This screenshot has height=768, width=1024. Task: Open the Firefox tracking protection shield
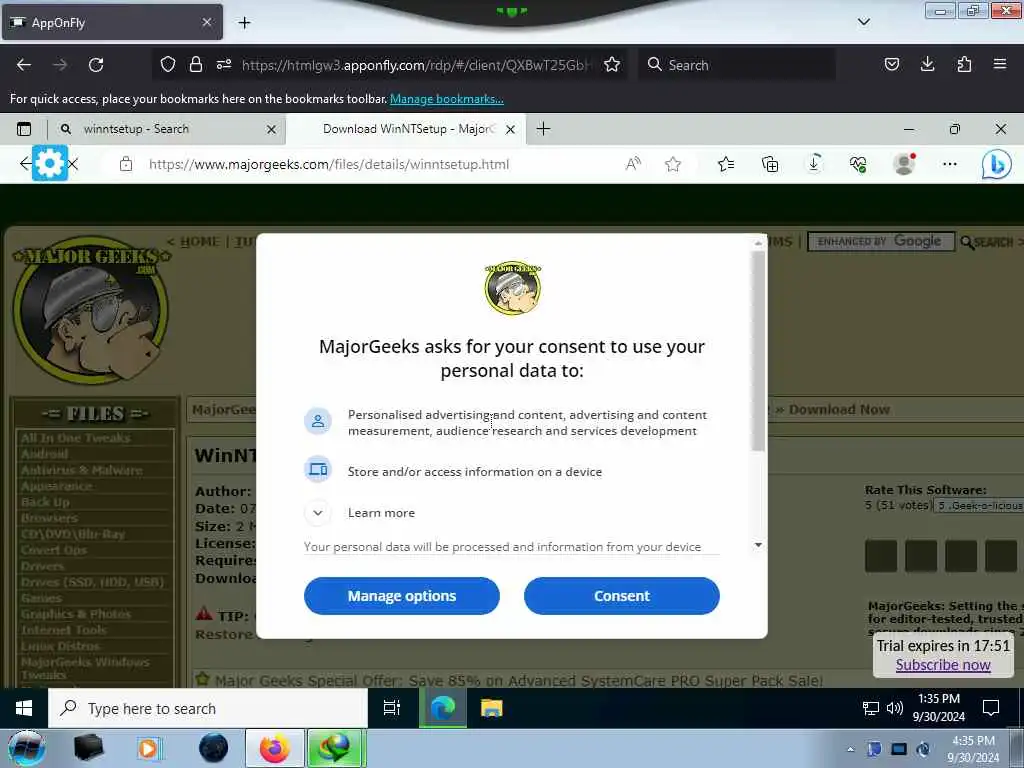click(168, 65)
